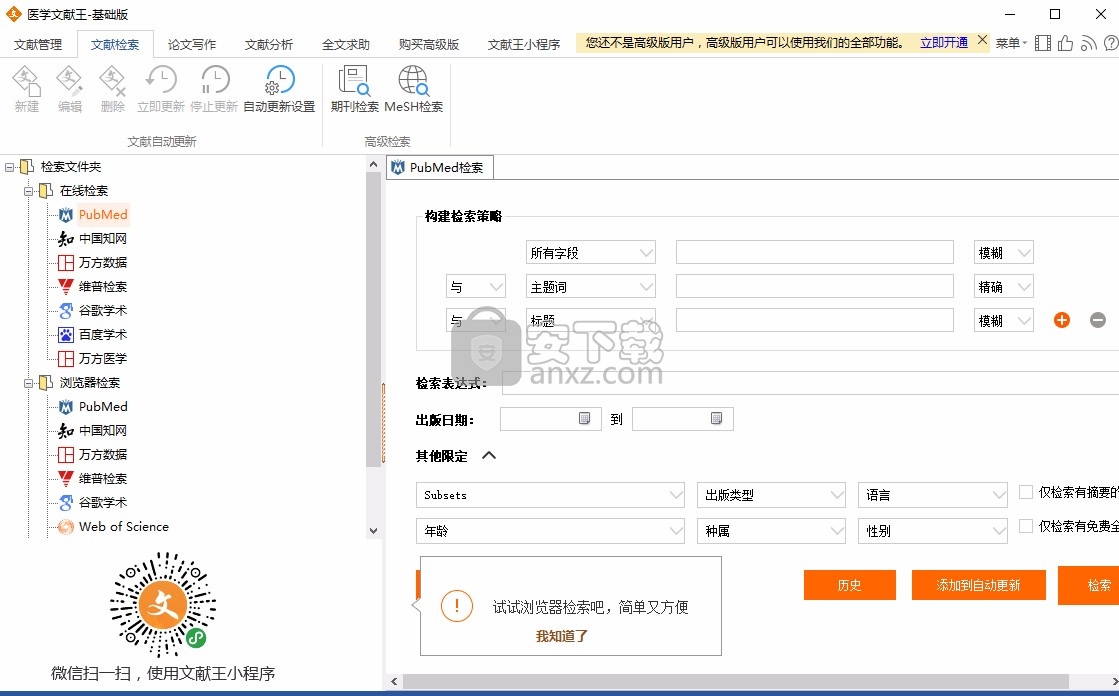Close the upgrade notification banner
Image resolution: width=1119 pixels, height=696 pixels.
point(983,41)
